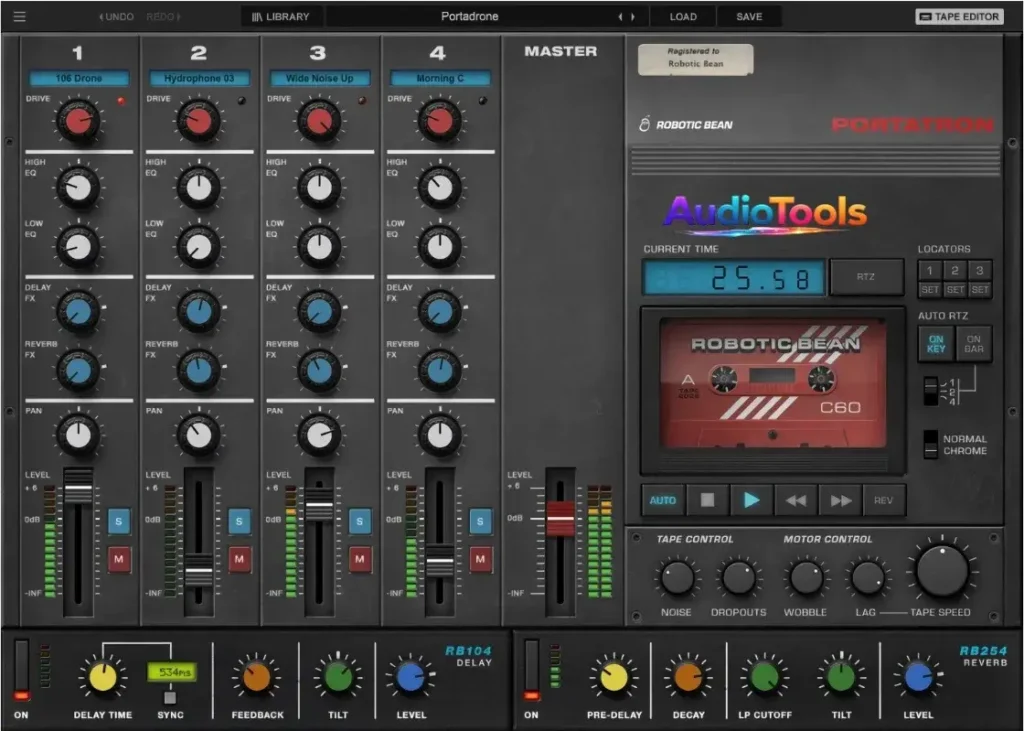Image resolution: width=1024 pixels, height=731 pixels.
Task: Open track 1 sample selector '106 Drone'
Action: pos(79,78)
